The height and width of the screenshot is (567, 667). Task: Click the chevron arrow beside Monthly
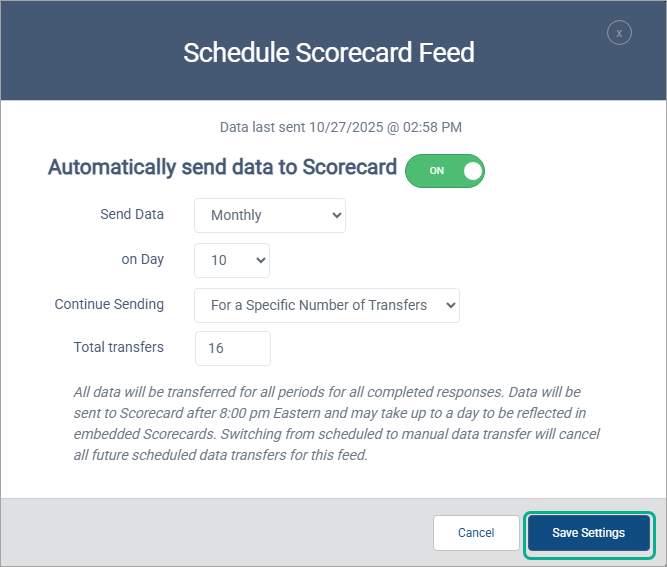tap(334, 215)
